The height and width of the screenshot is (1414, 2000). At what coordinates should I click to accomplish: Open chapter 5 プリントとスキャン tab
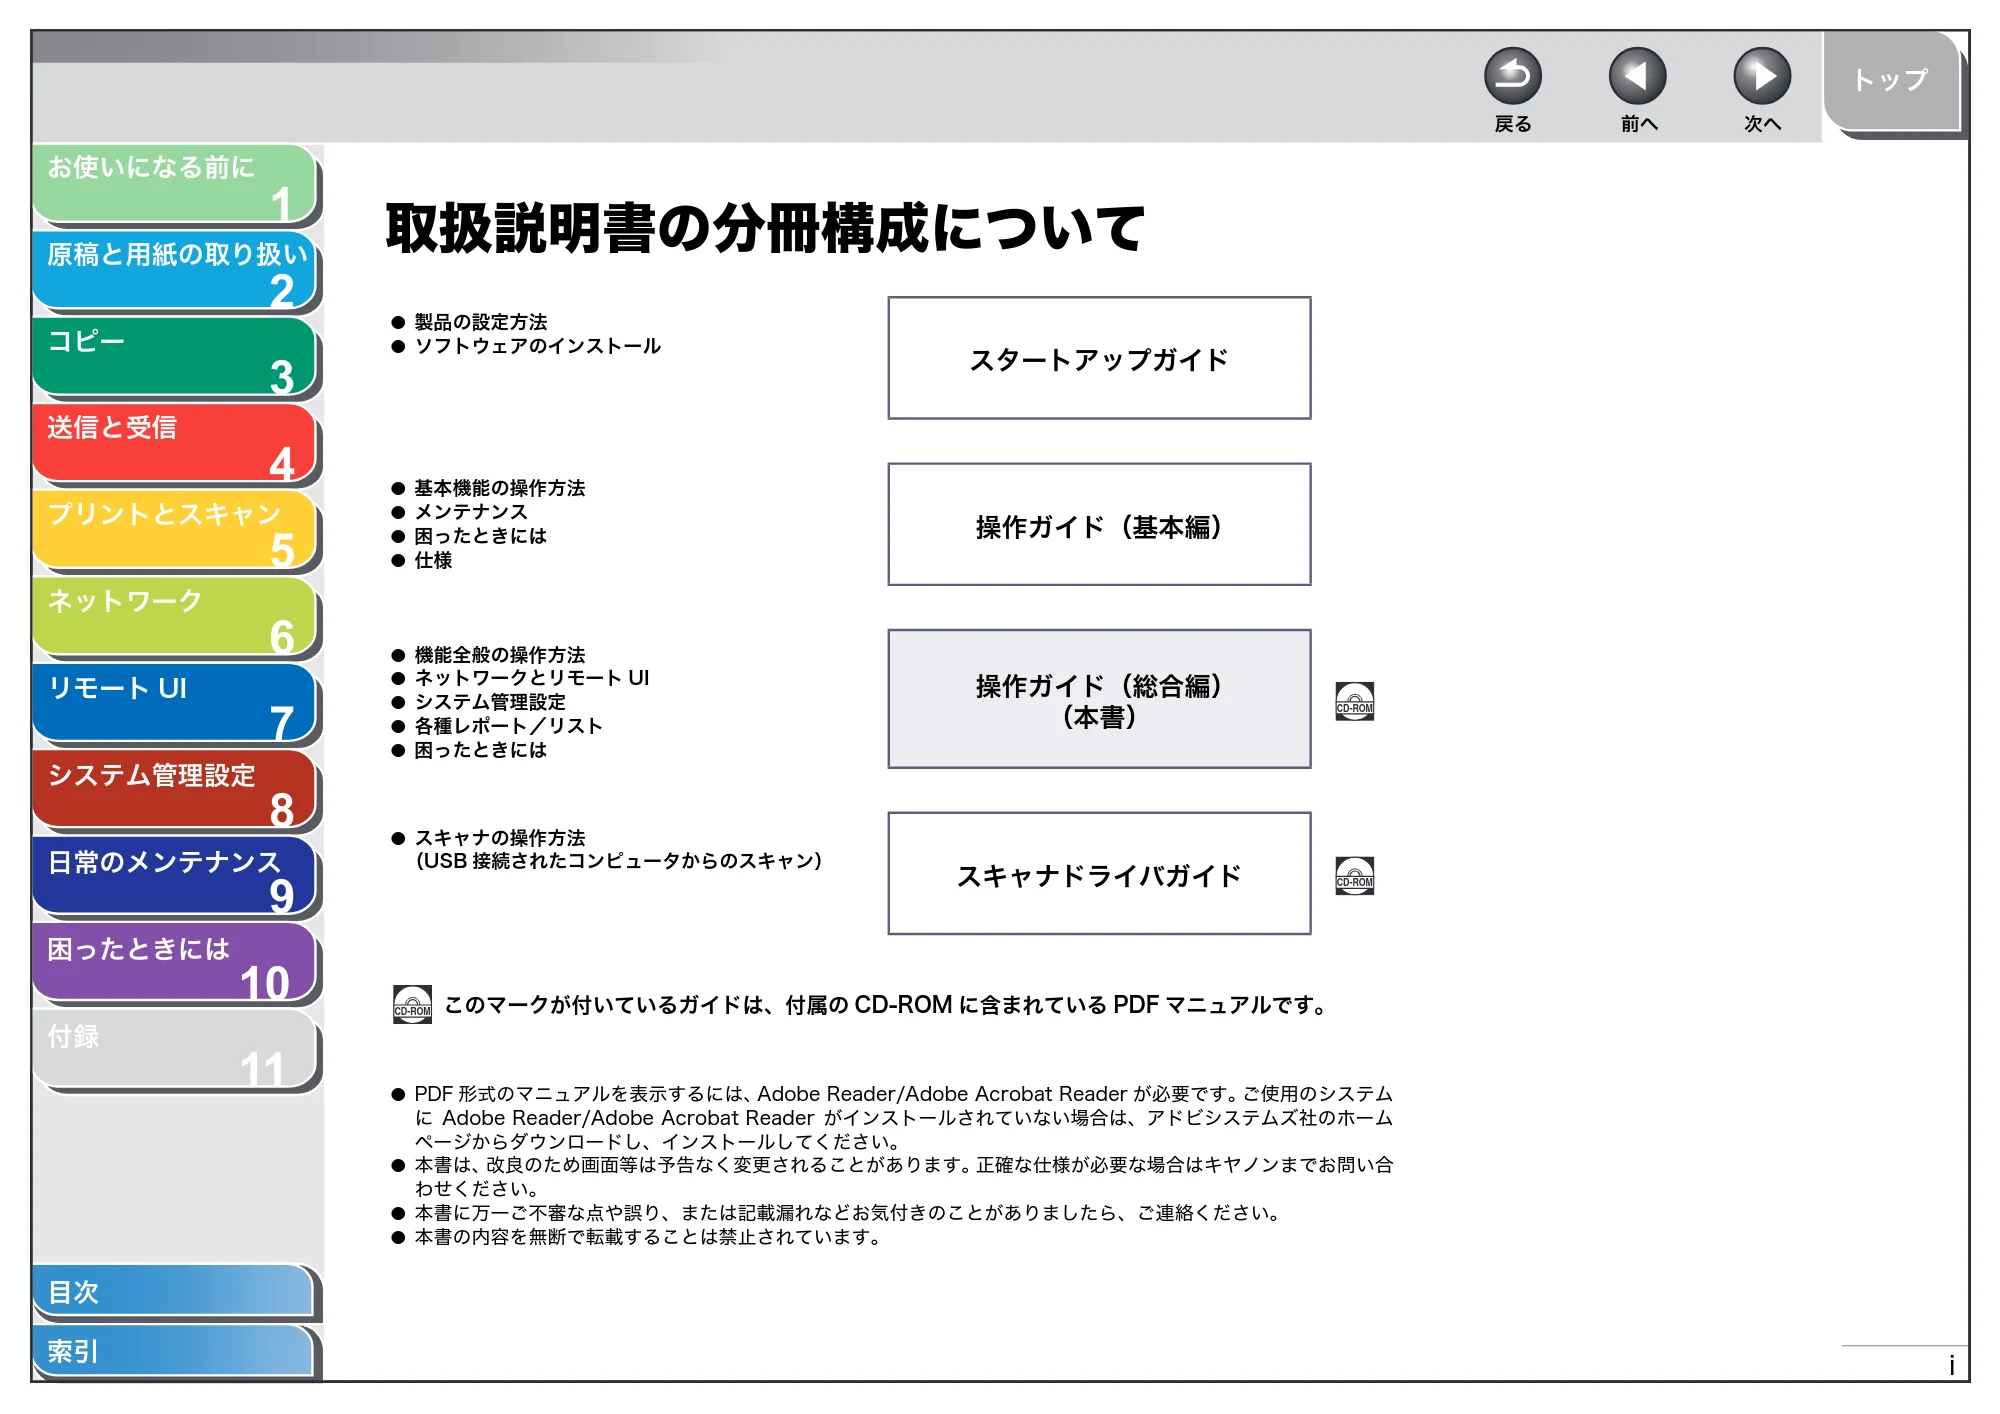point(175,531)
